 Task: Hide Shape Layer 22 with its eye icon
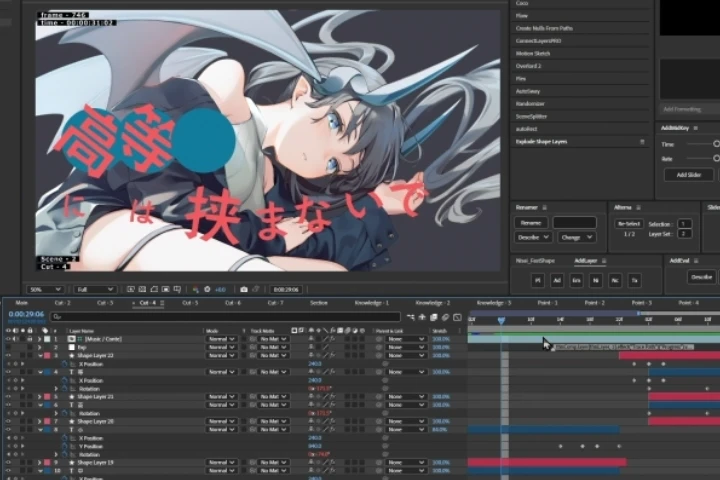pyautogui.click(x=8, y=356)
